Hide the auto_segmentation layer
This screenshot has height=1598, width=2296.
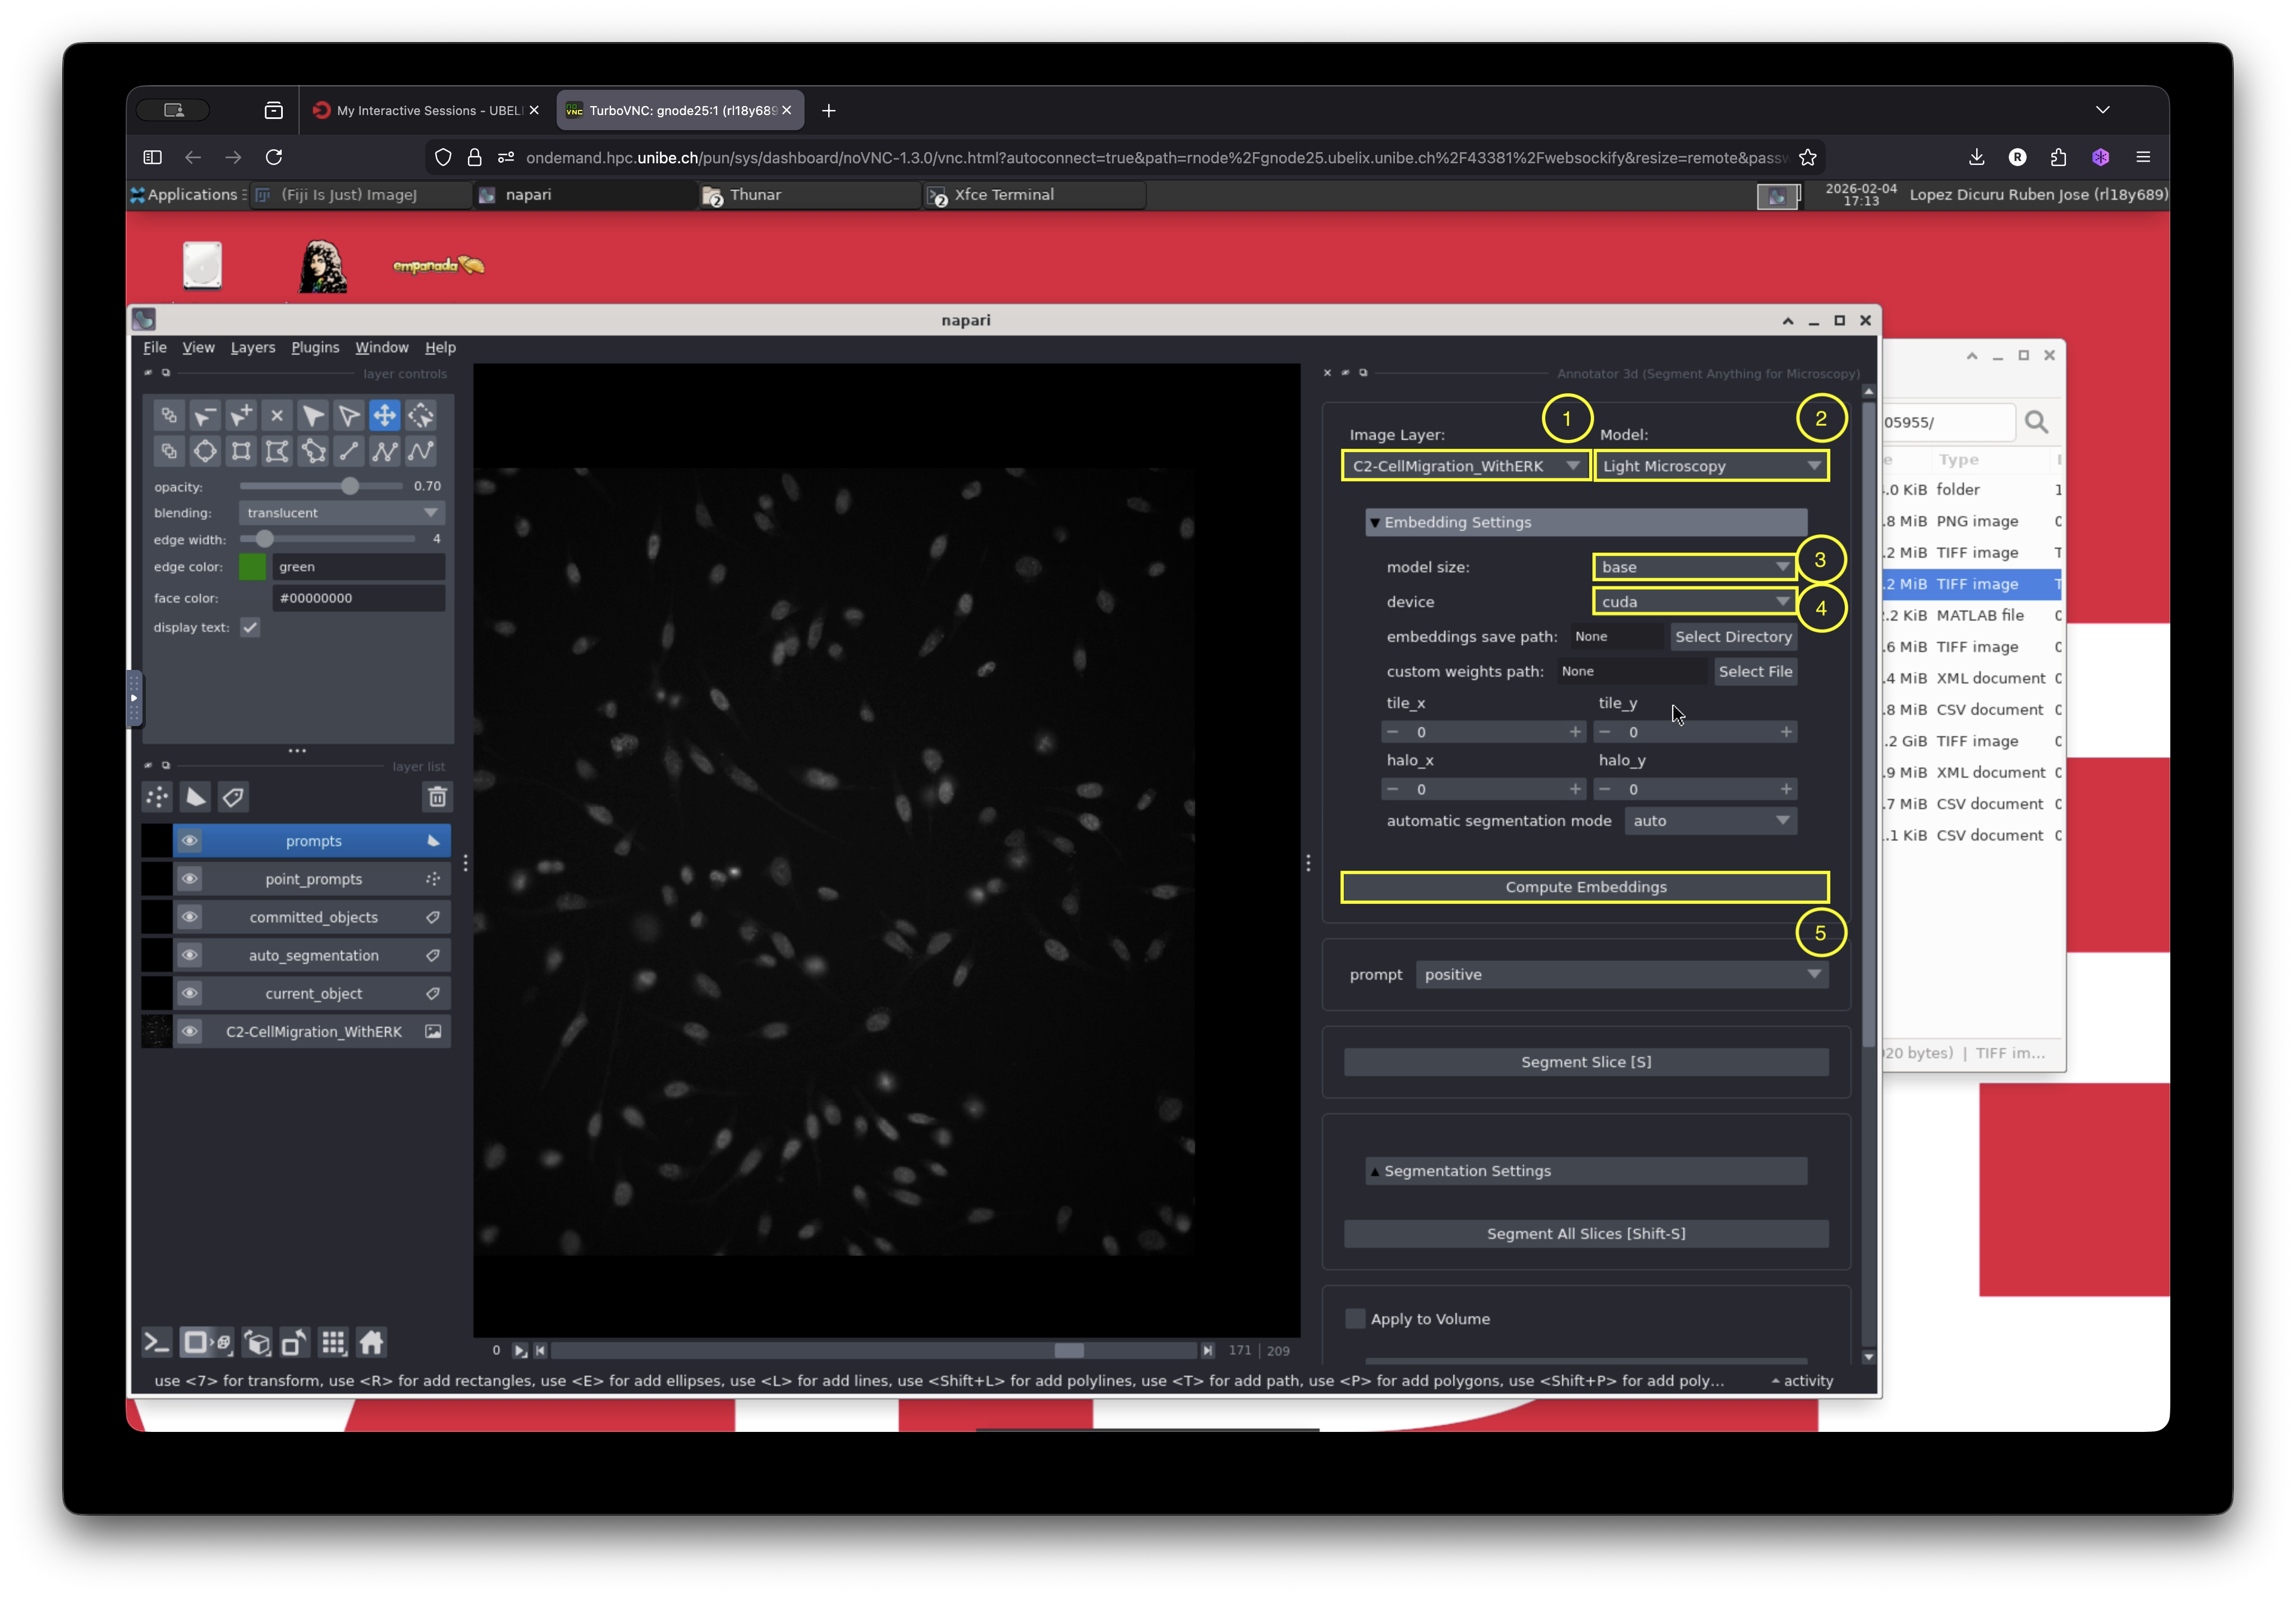[x=189, y=955]
